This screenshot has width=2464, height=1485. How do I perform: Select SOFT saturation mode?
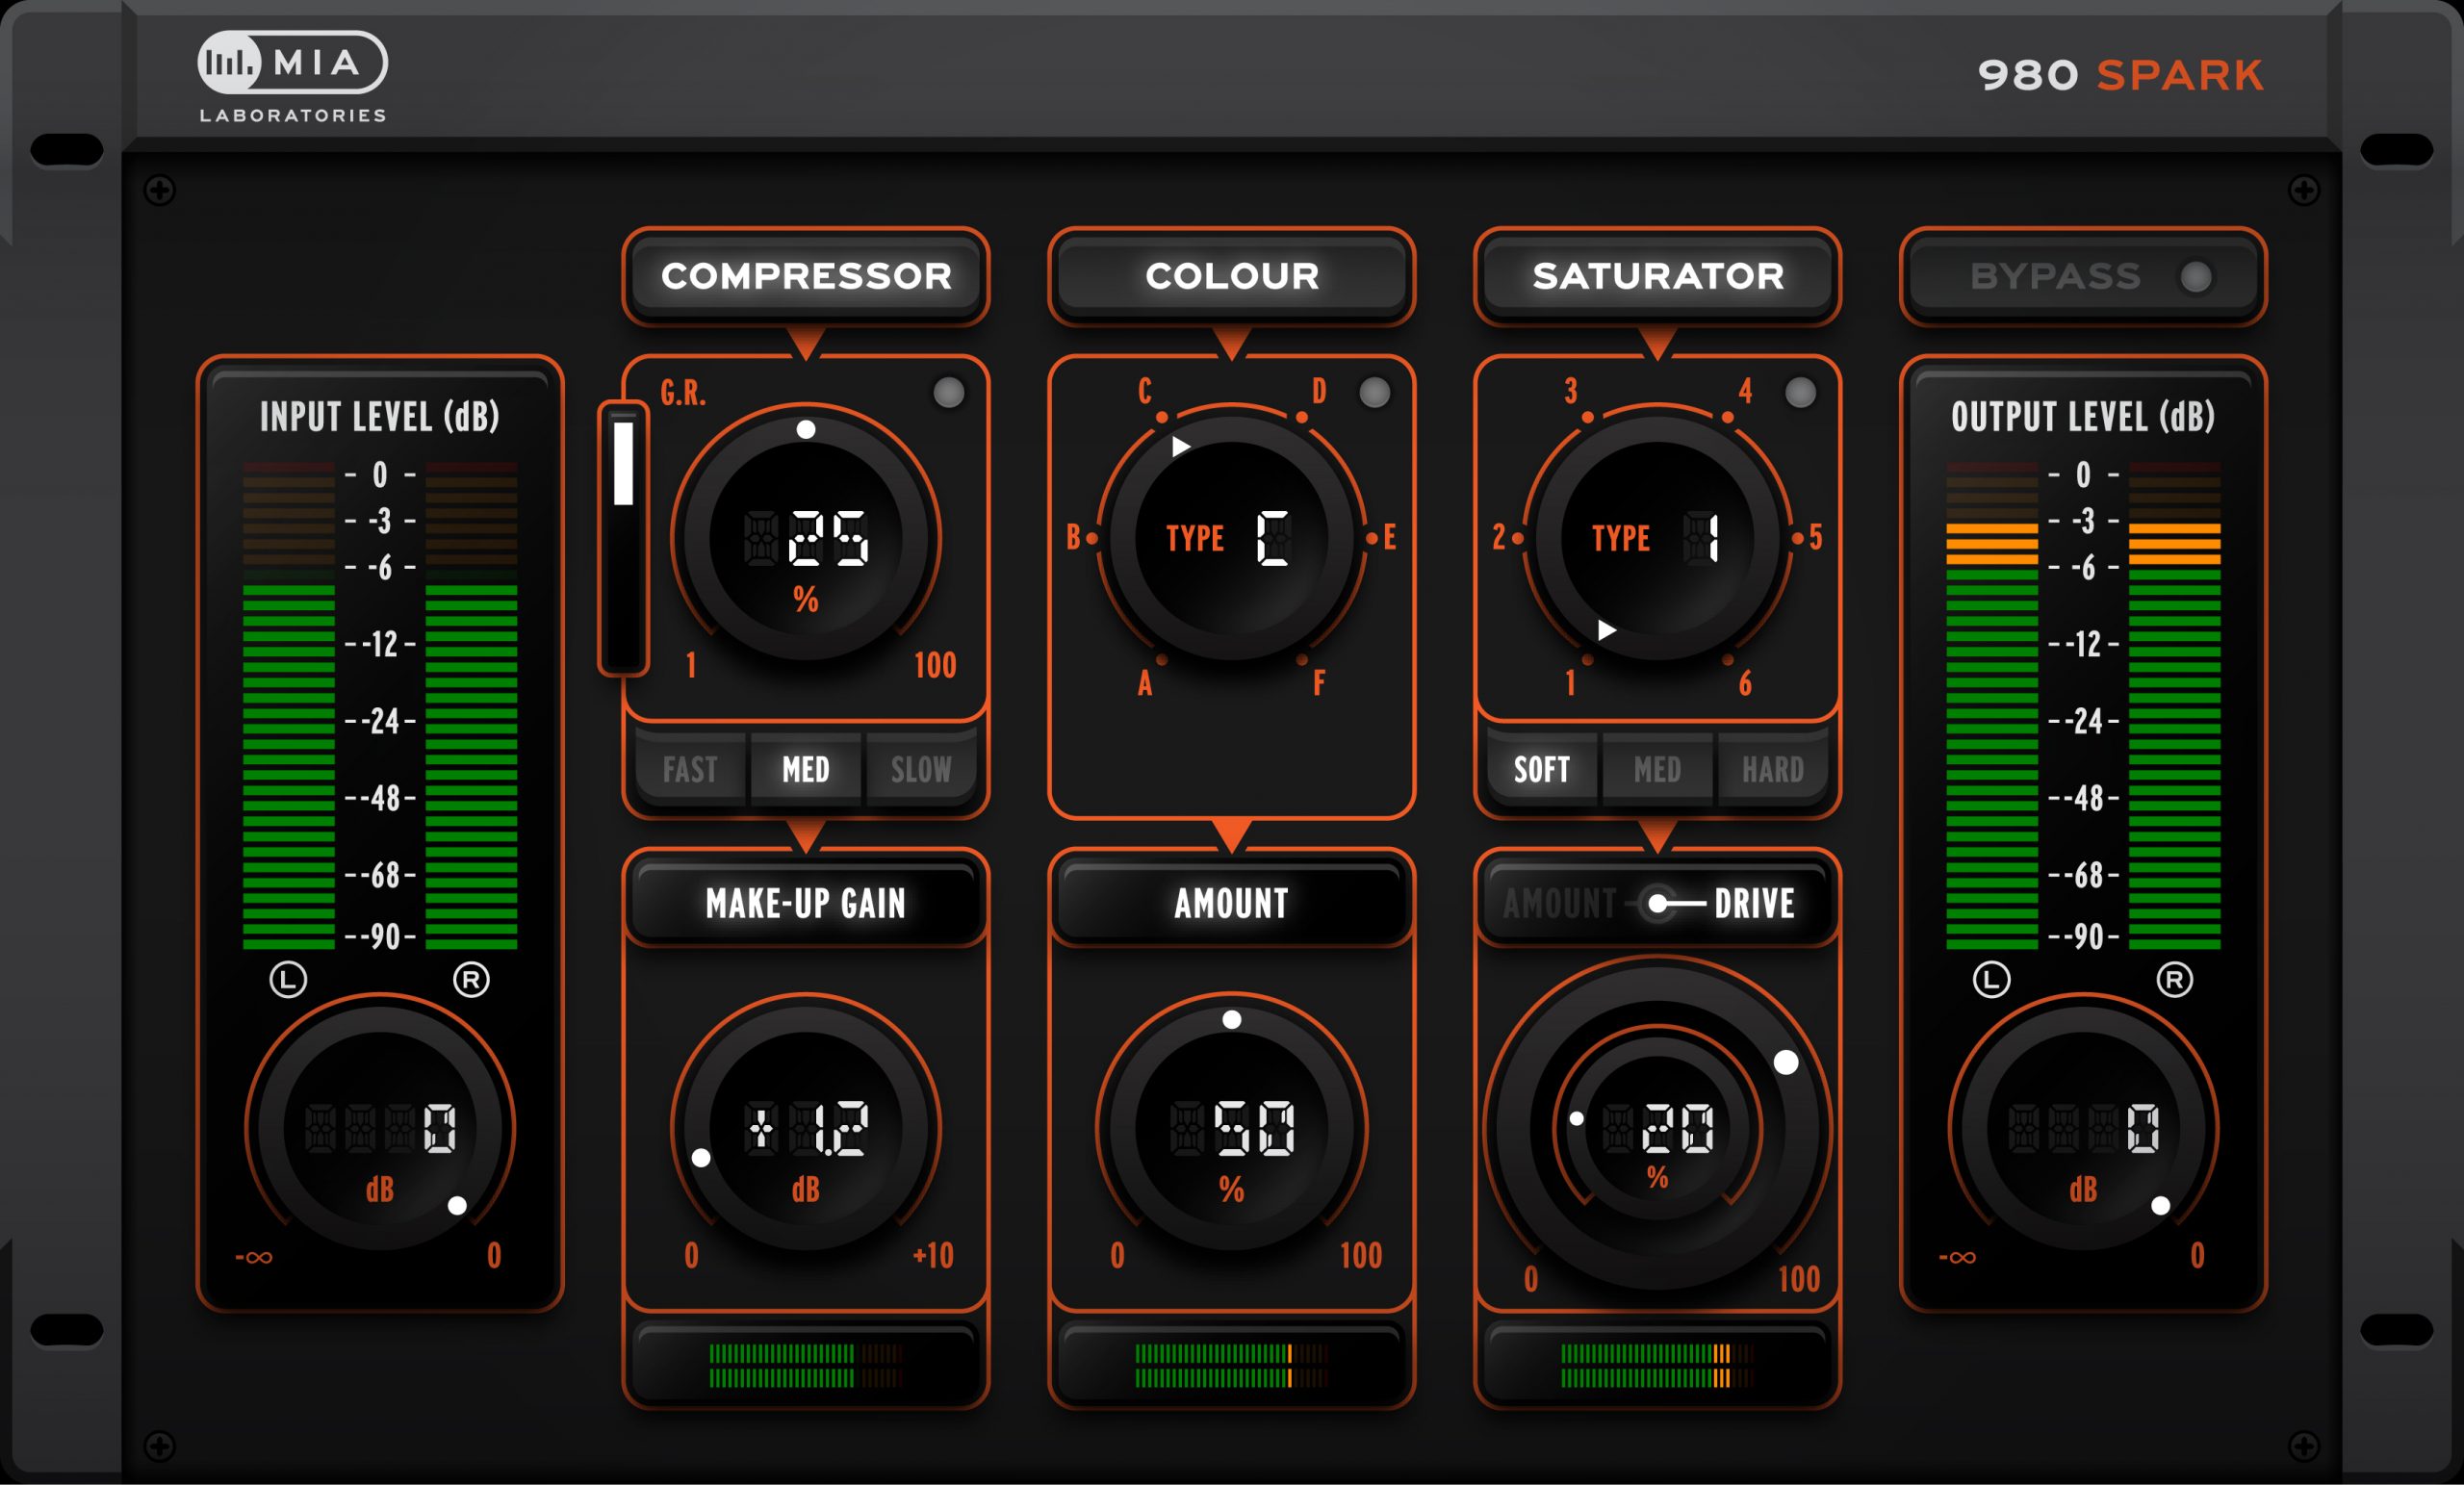pyautogui.click(x=1543, y=770)
